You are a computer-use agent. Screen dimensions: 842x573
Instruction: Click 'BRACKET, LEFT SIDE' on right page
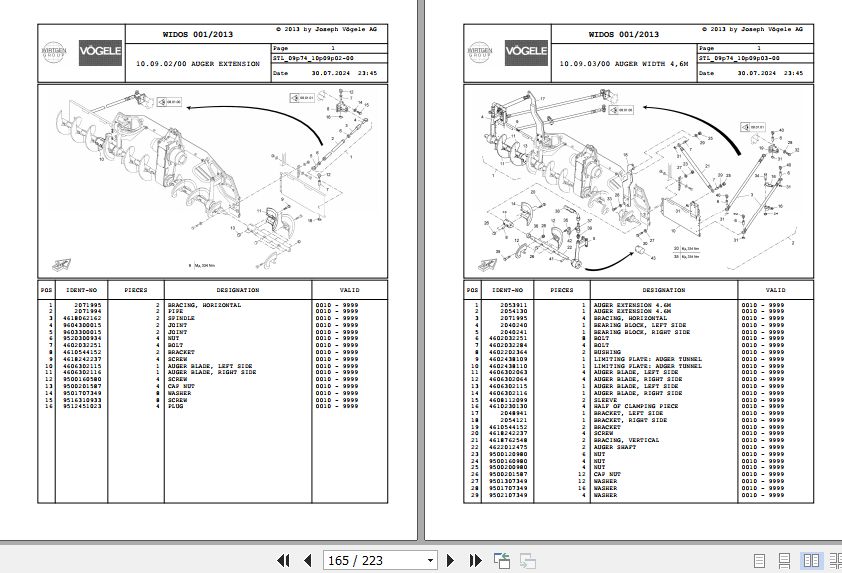(628, 414)
